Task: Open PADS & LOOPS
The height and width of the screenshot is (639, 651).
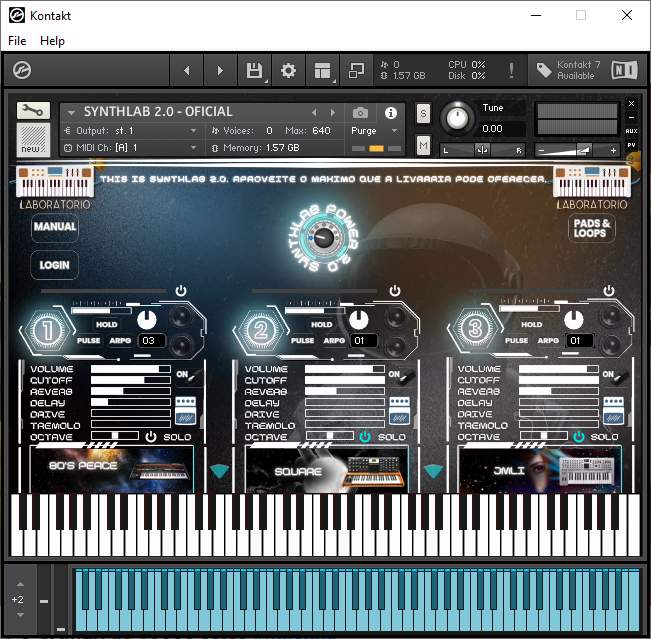Action: [592, 228]
